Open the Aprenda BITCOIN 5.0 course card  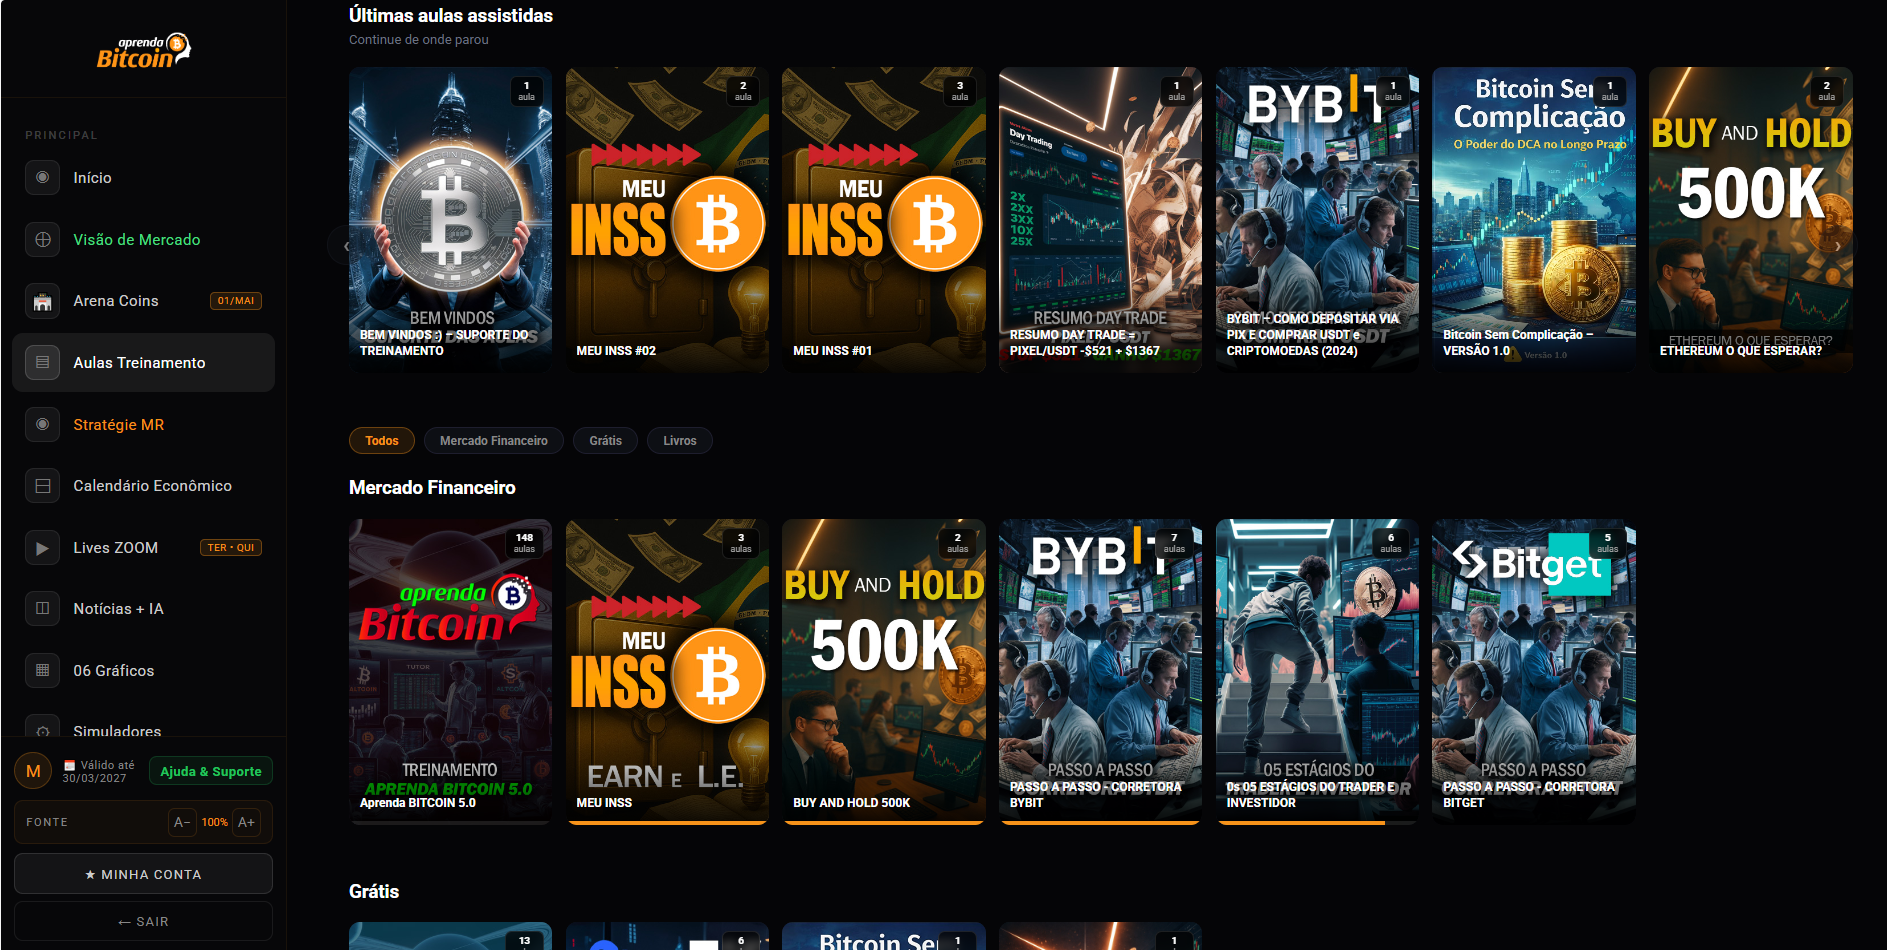pyautogui.click(x=450, y=672)
